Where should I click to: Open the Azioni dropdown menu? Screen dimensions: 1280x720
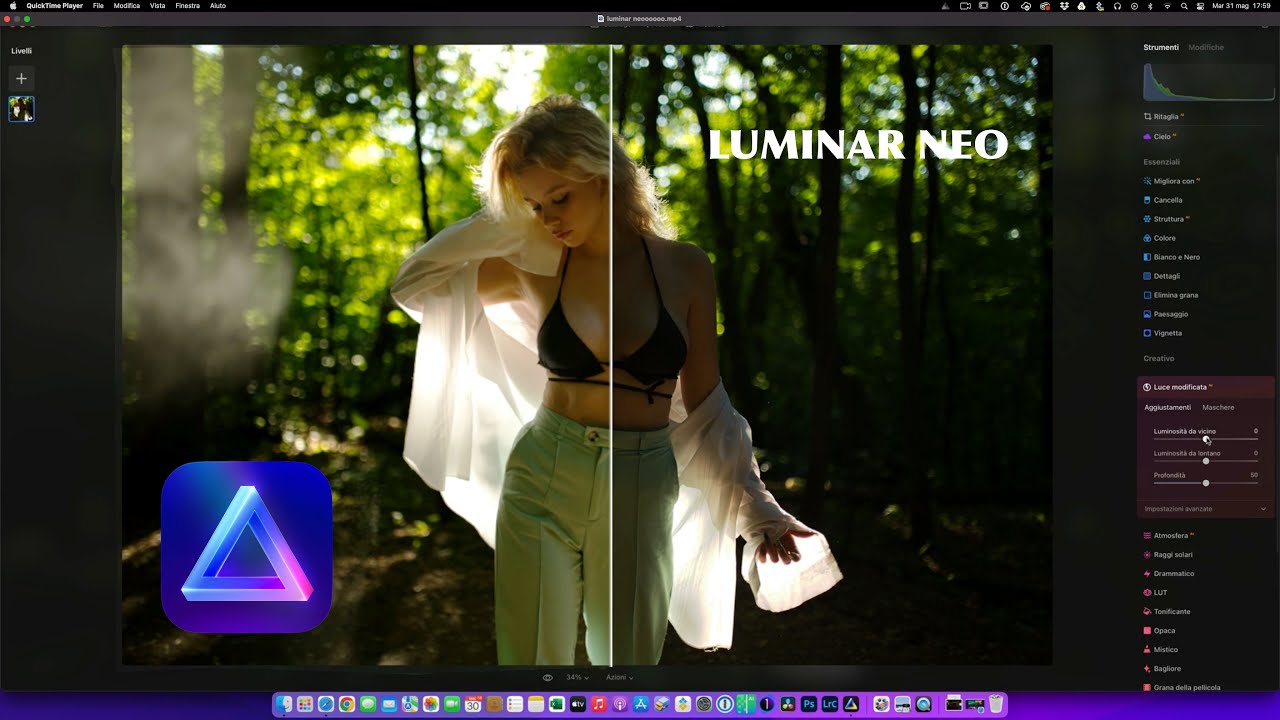tap(619, 678)
